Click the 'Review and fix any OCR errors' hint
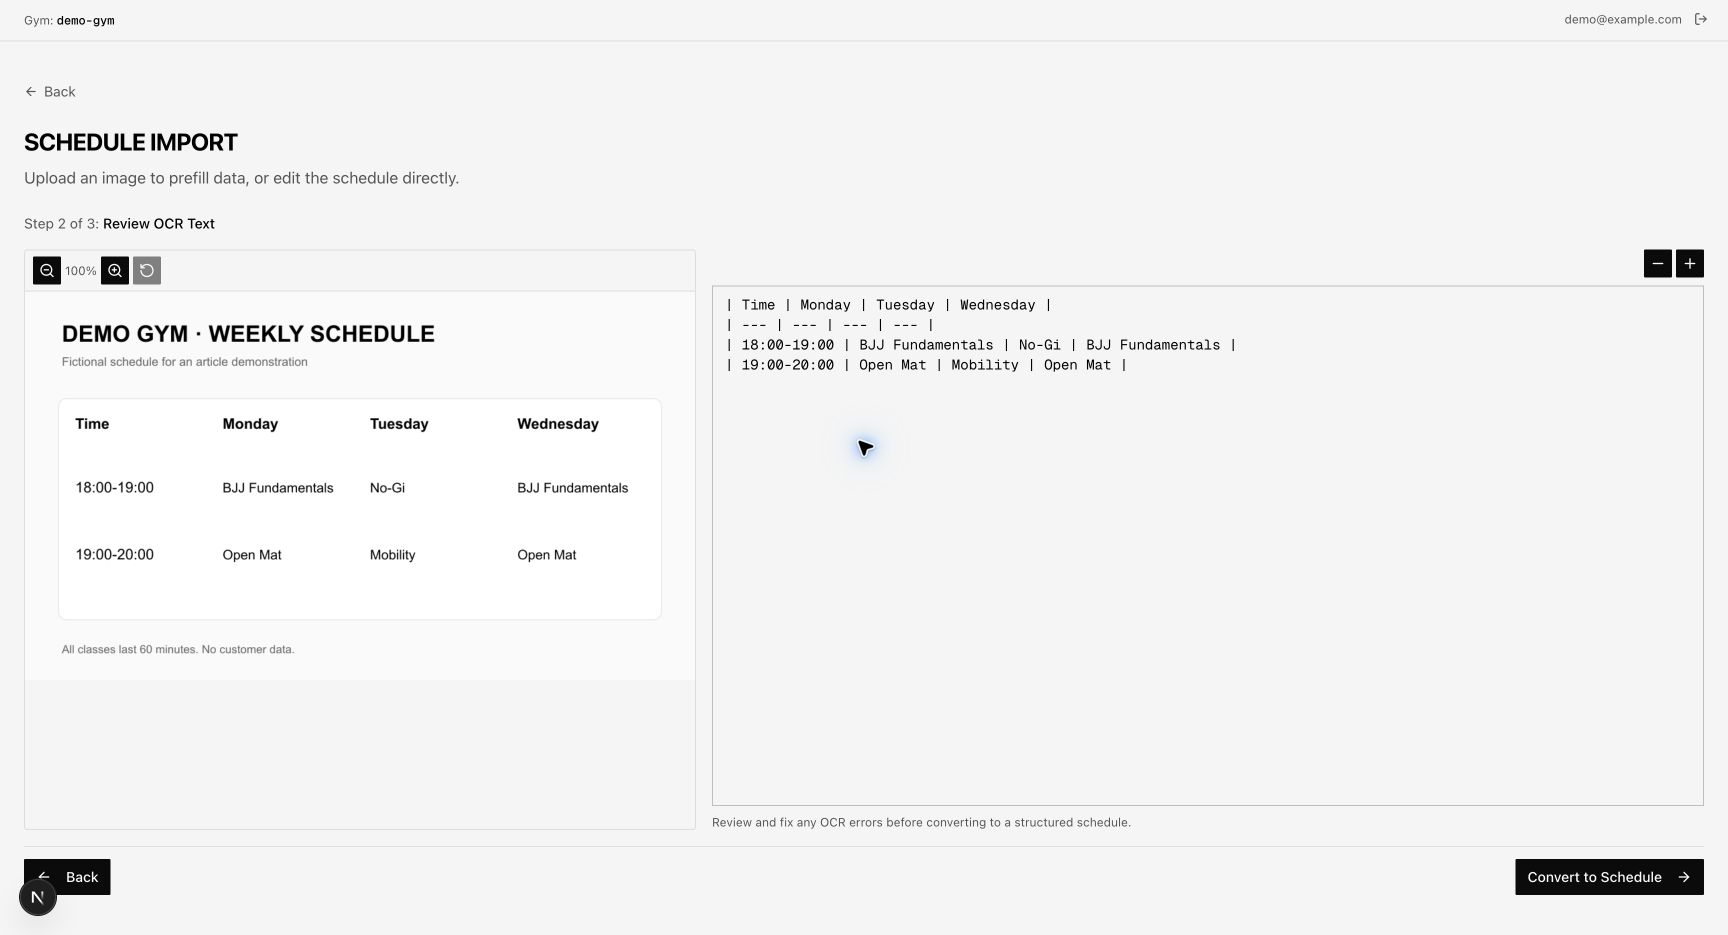1728x935 pixels. (x=921, y=823)
